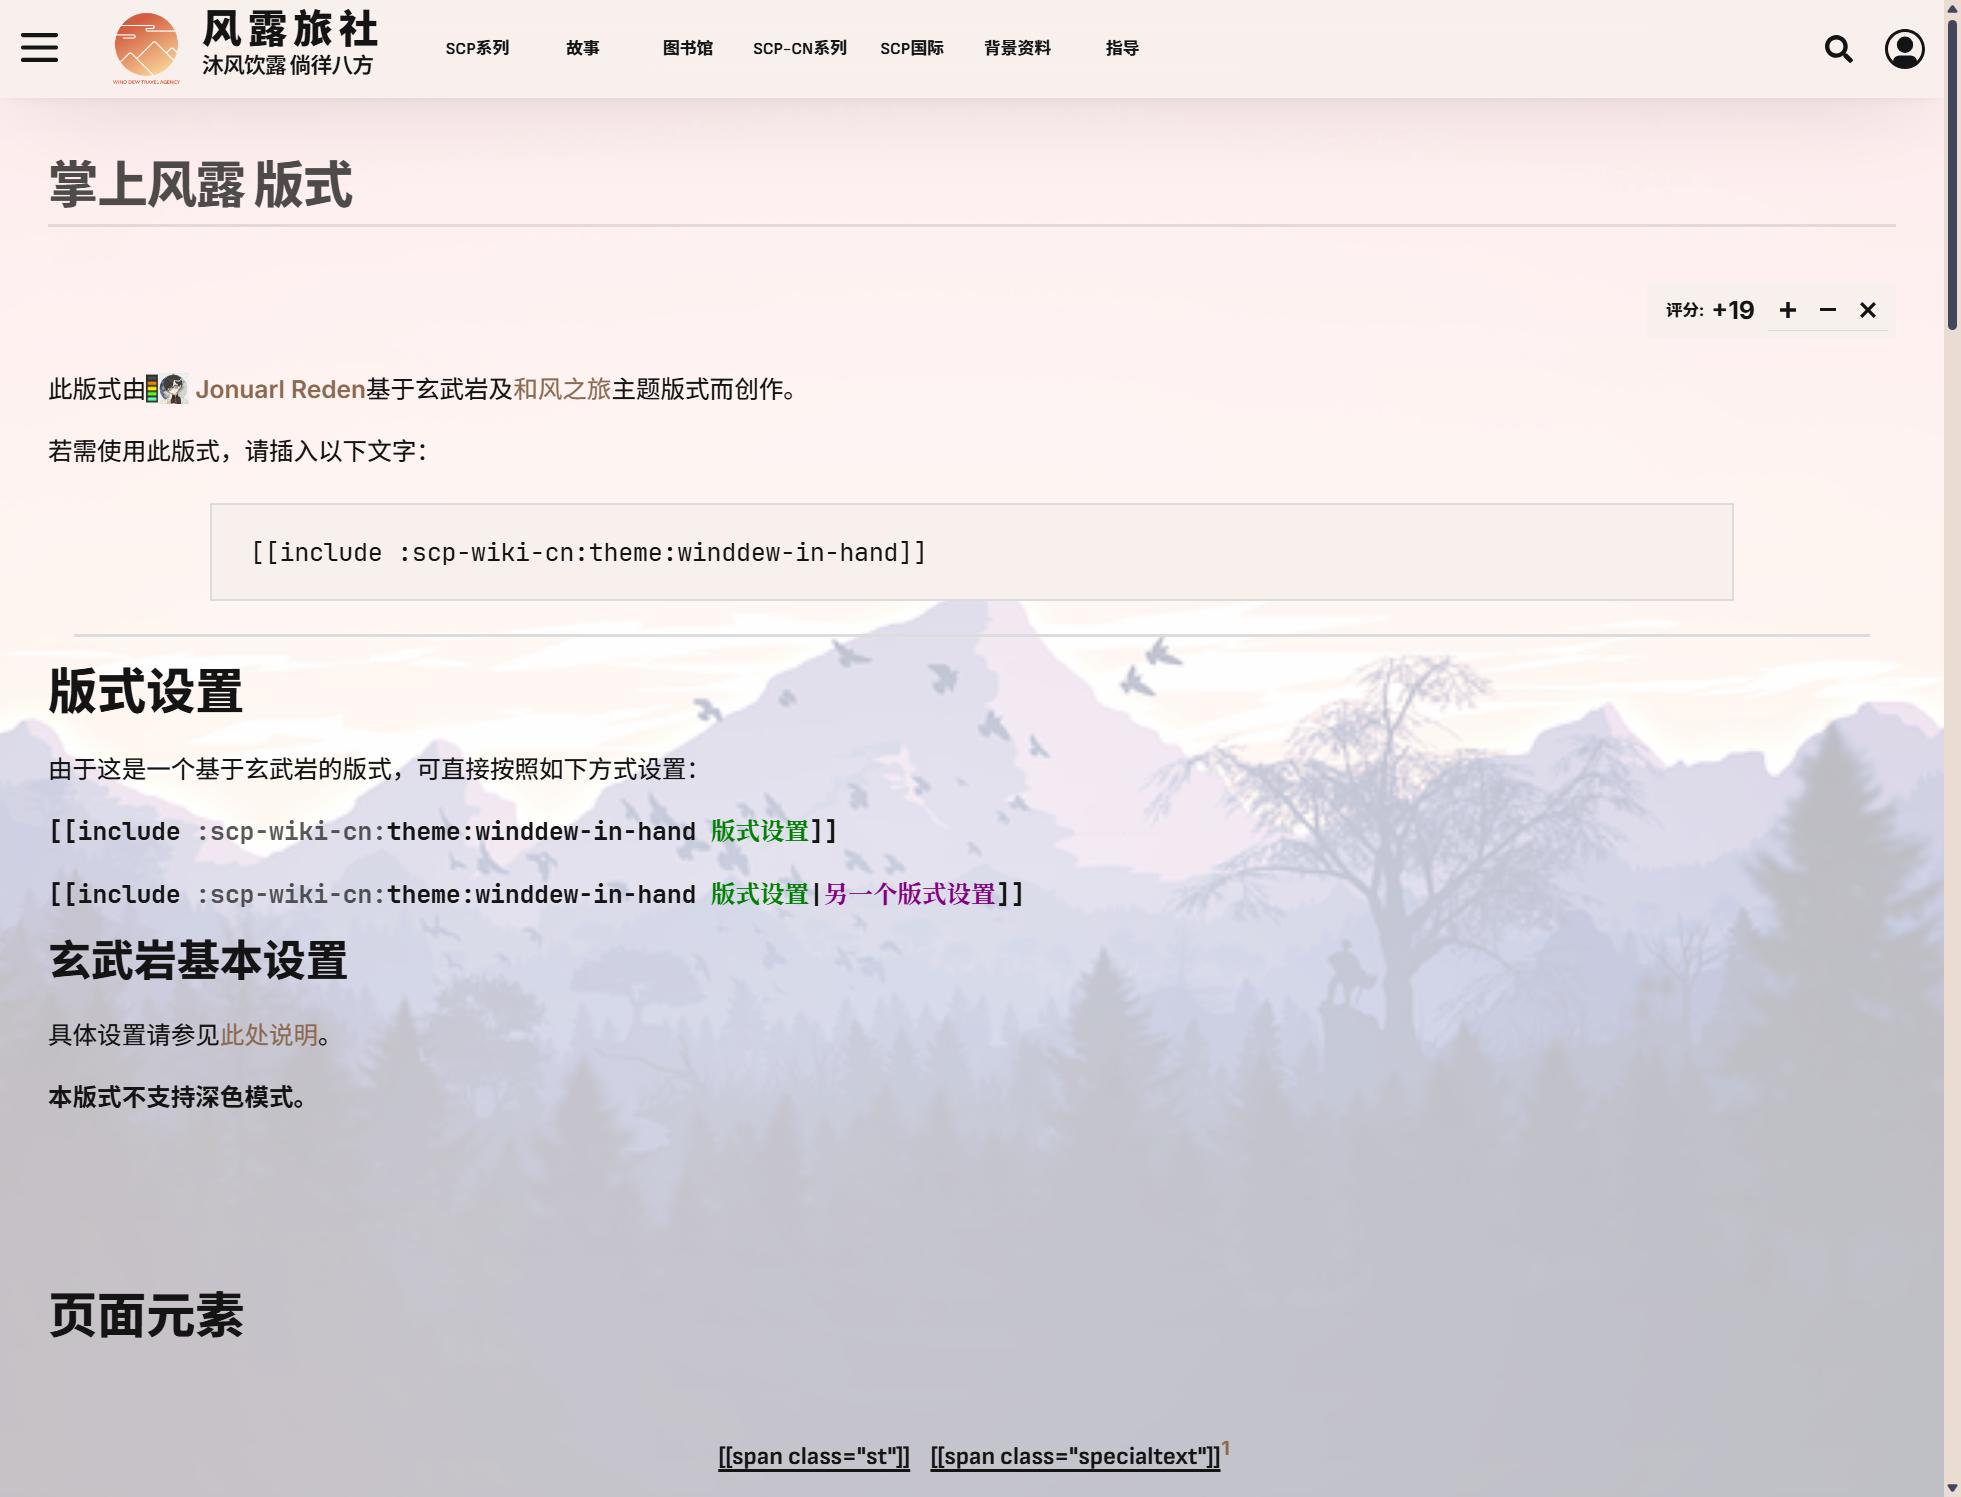Click the include code block text
Viewport: 1961px width, 1497px height.
point(588,553)
